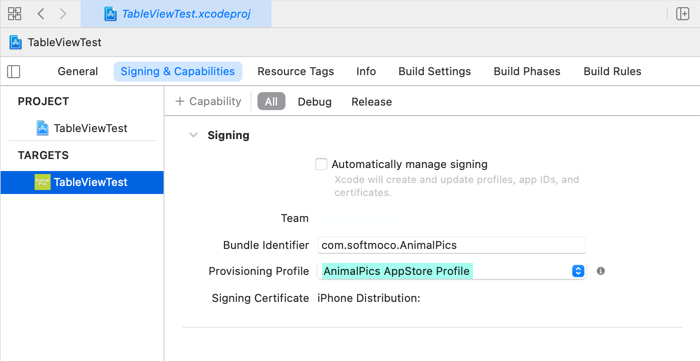Filter to Release configuration

click(371, 102)
